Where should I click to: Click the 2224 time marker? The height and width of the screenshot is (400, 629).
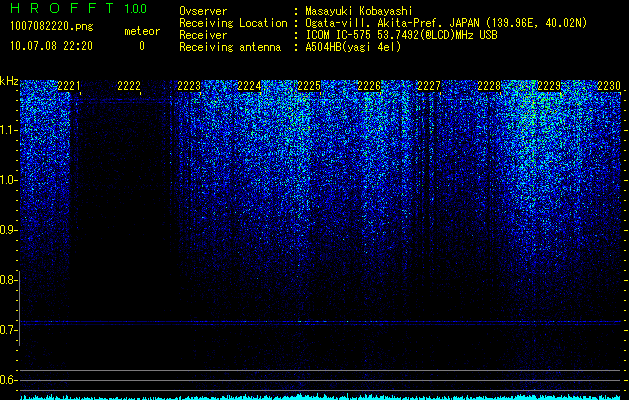[249, 86]
